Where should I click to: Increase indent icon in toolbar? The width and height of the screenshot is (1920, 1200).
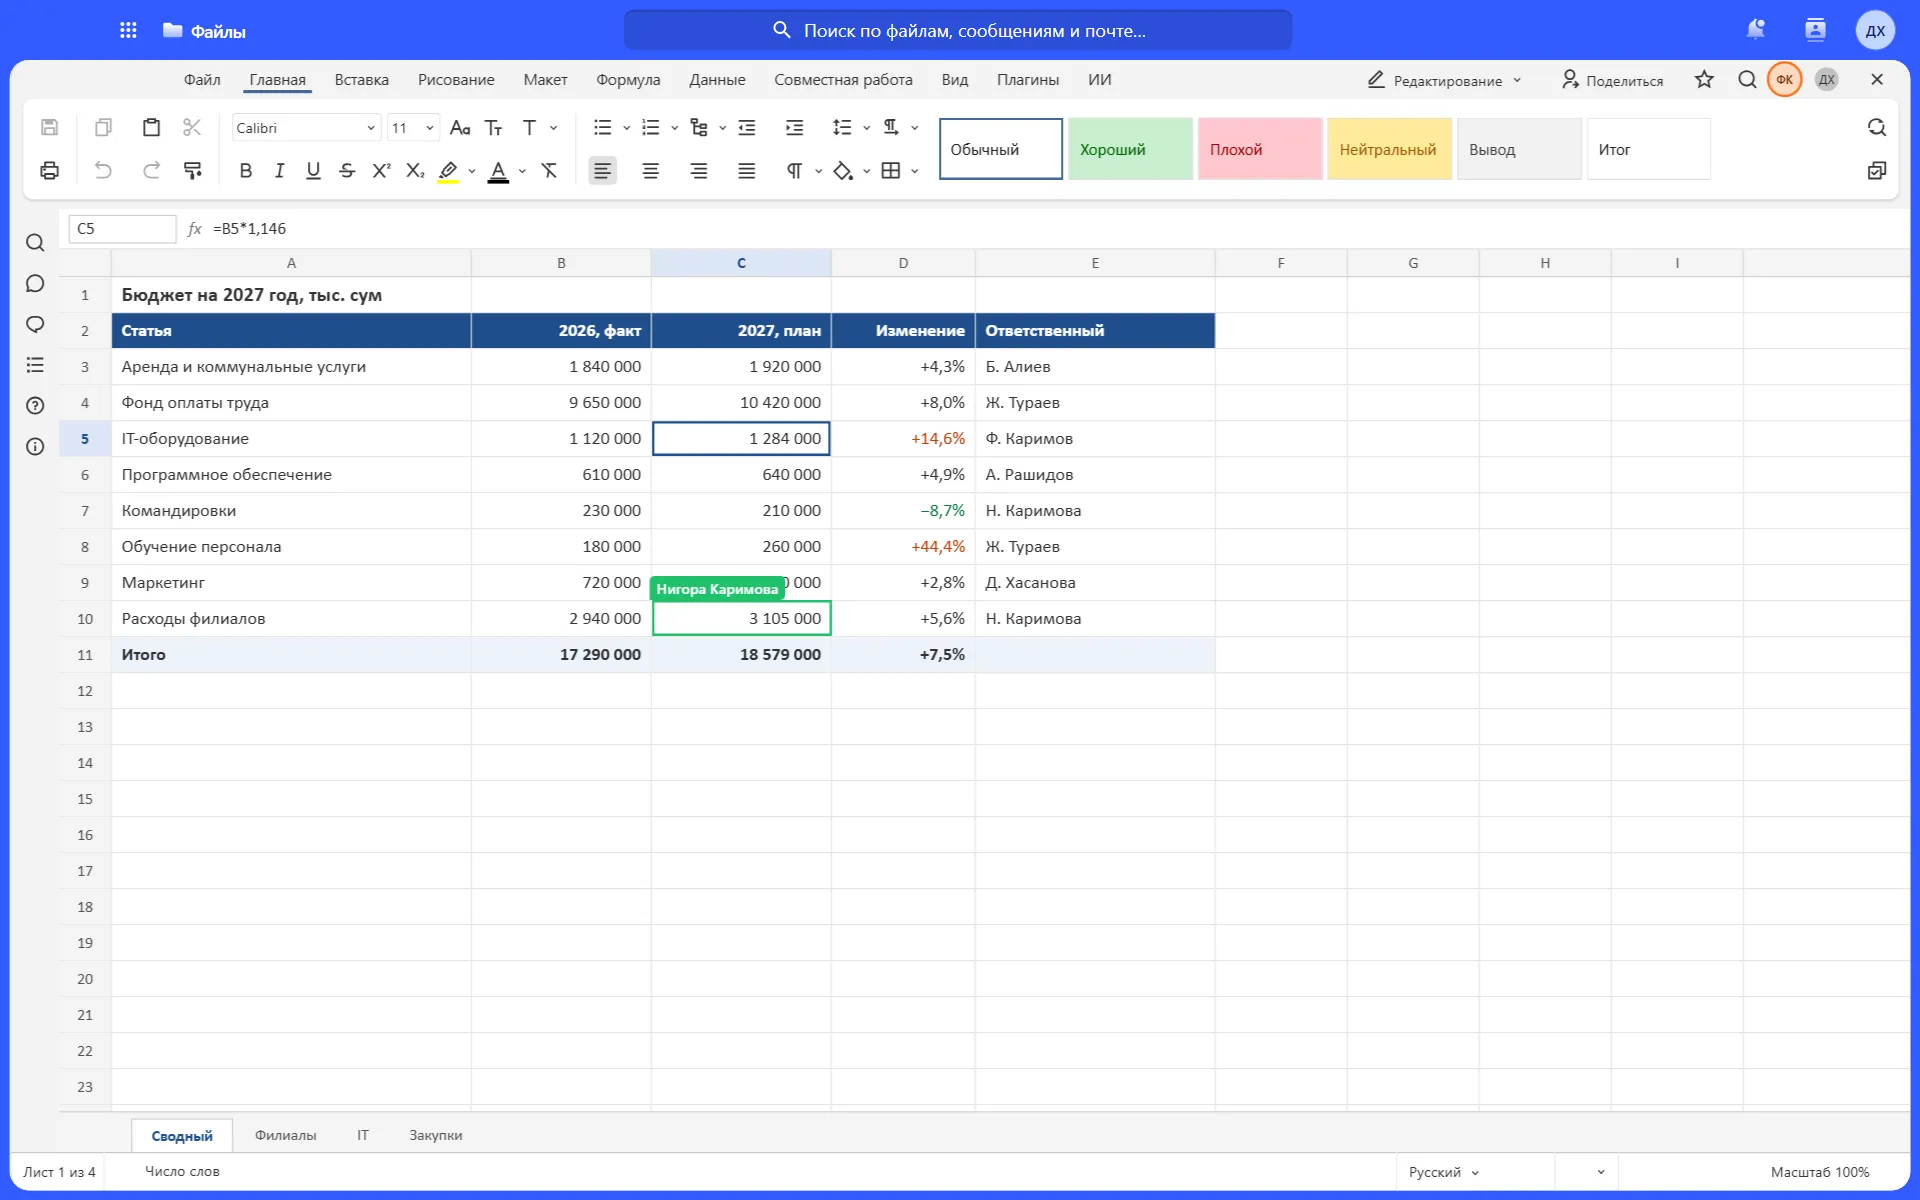[x=795, y=127]
